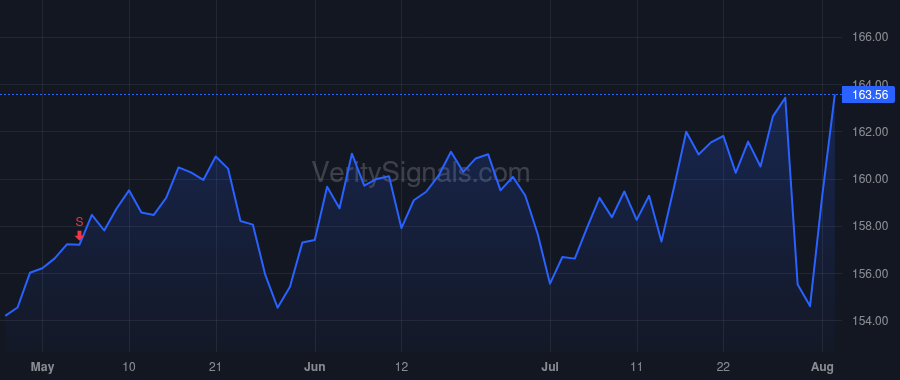Click the Aug date axis label
The image size is (900, 380).
coord(823,367)
